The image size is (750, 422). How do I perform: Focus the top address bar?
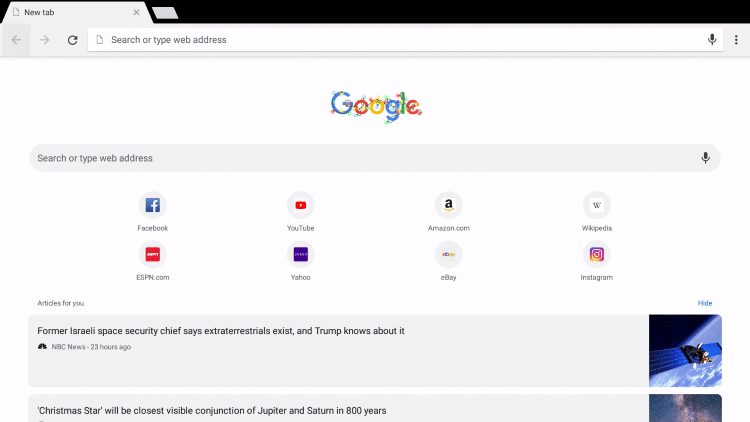[x=405, y=40]
